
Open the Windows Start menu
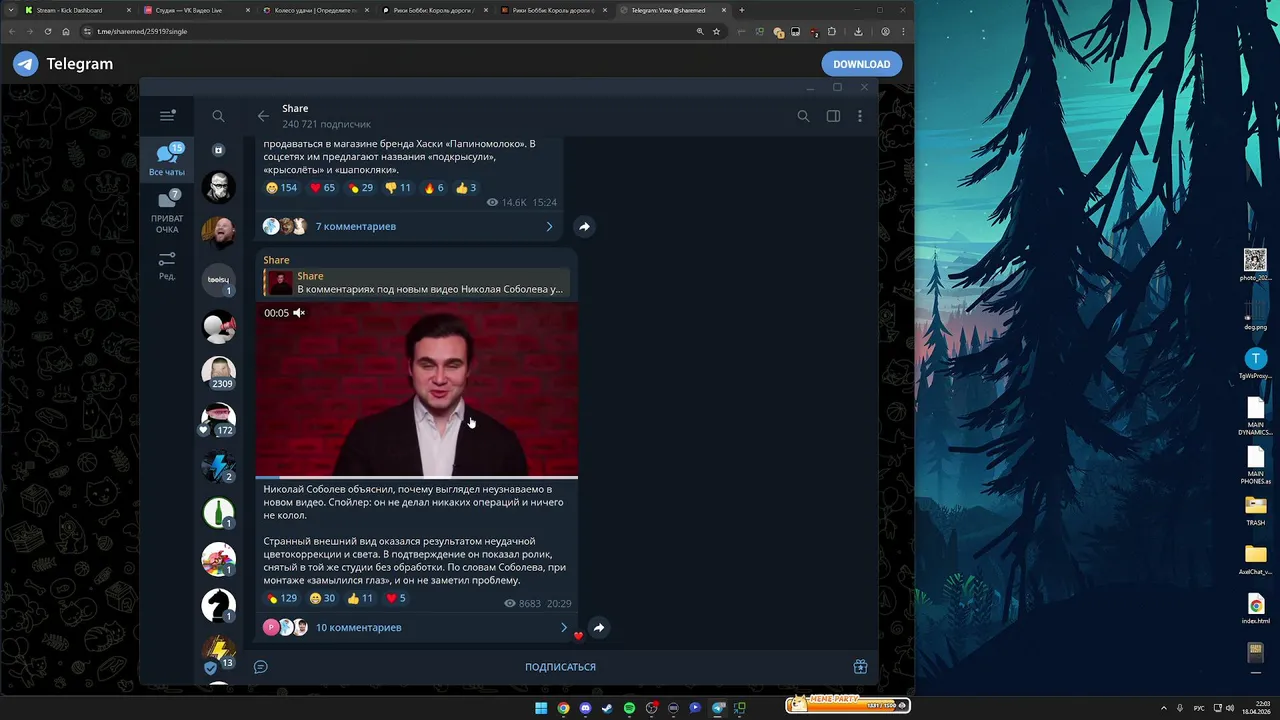541,708
